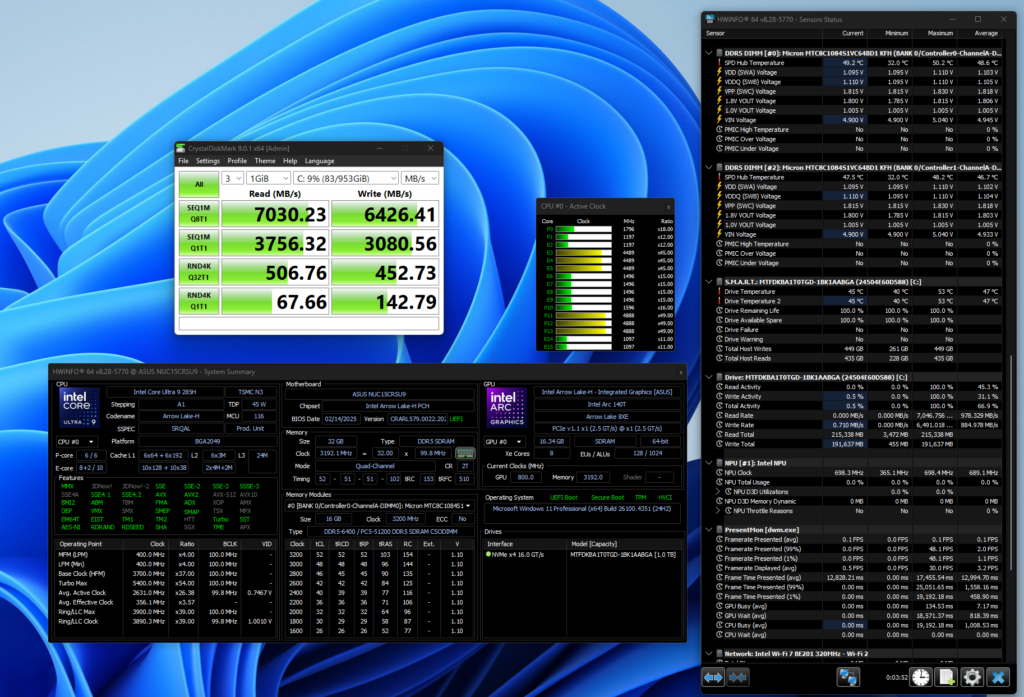Viewport: 1024px width, 697px height.
Task: Click the icon beside Read Activity
Action: click(x=720, y=387)
